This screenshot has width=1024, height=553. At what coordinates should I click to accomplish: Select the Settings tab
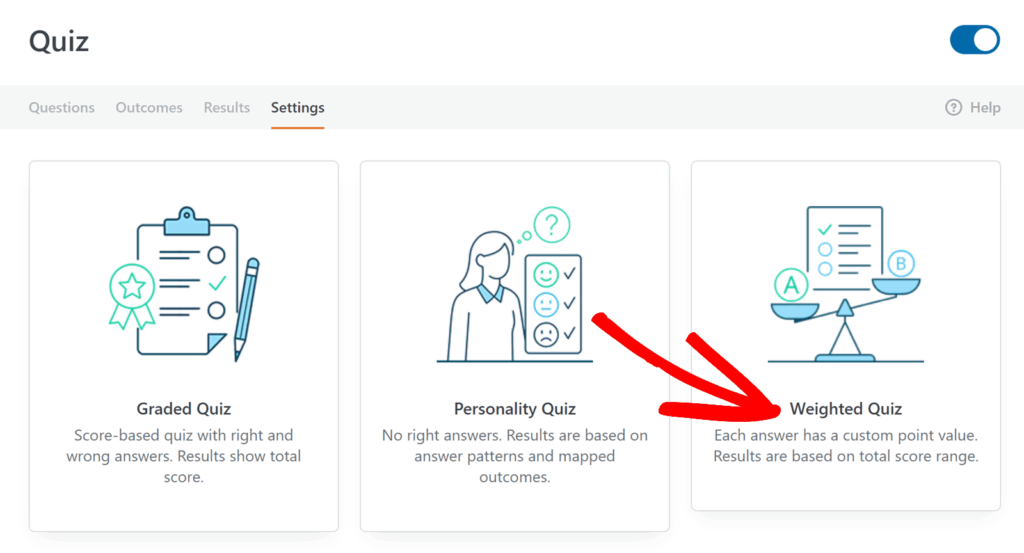297,108
